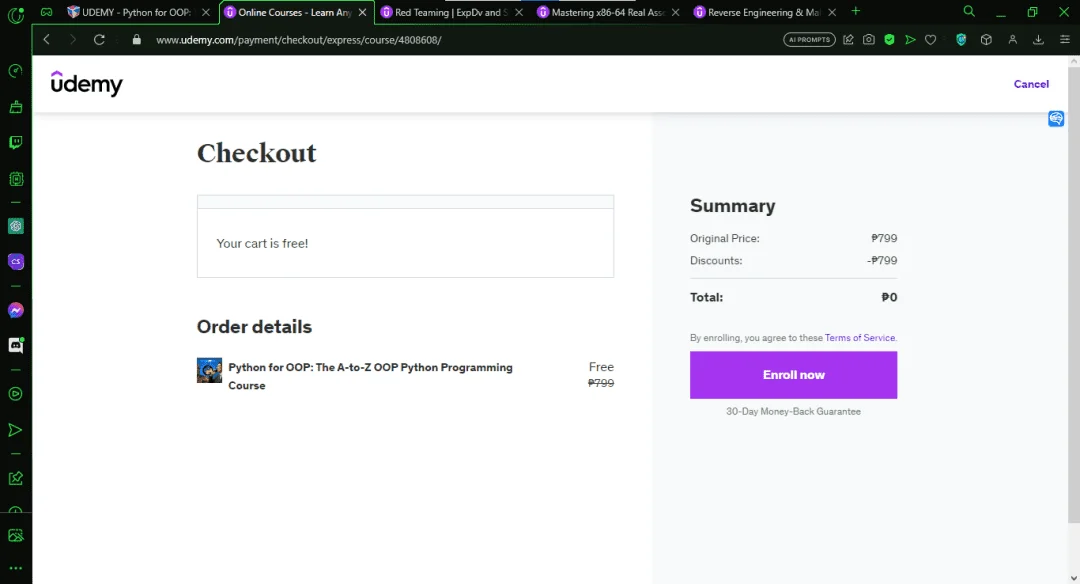Open the Player icon in sidebar
Viewport: 1080px width, 584px height.
[15, 394]
